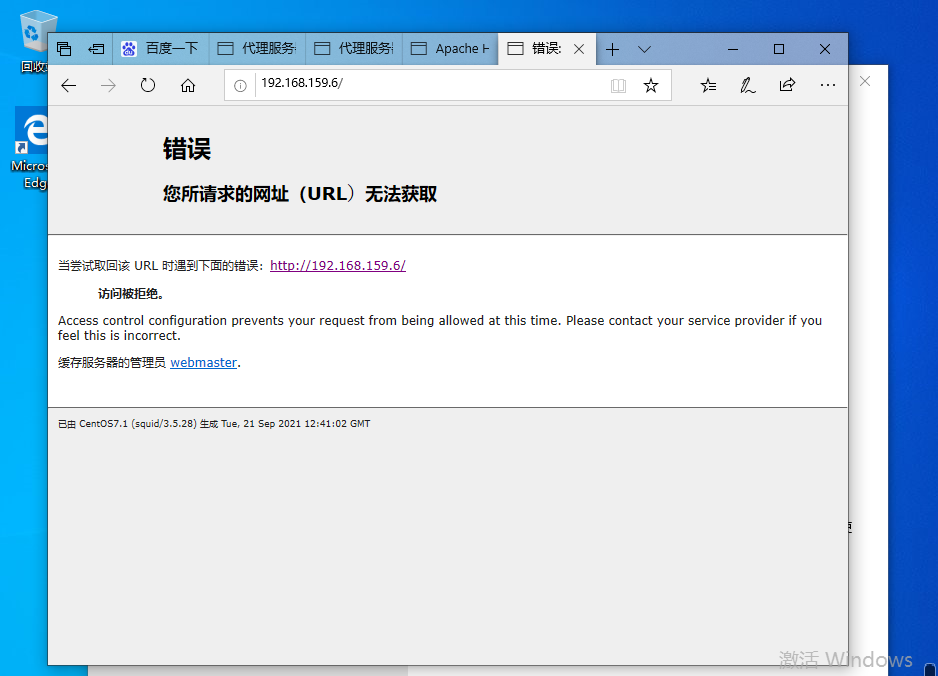The width and height of the screenshot is (938, 676).
Task: Open reading view icon
Action: pyautogui.click(x=619, y=86)
